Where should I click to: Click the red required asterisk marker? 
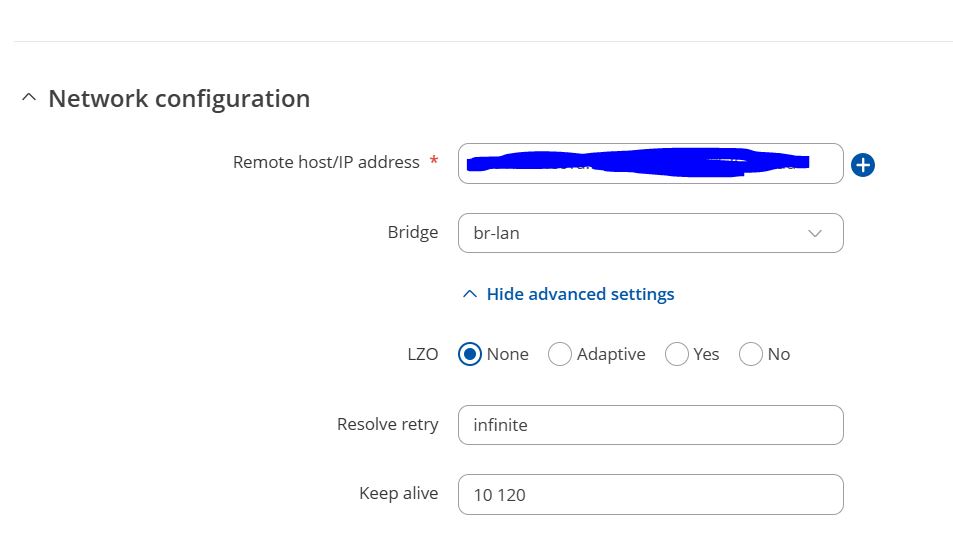434,161
